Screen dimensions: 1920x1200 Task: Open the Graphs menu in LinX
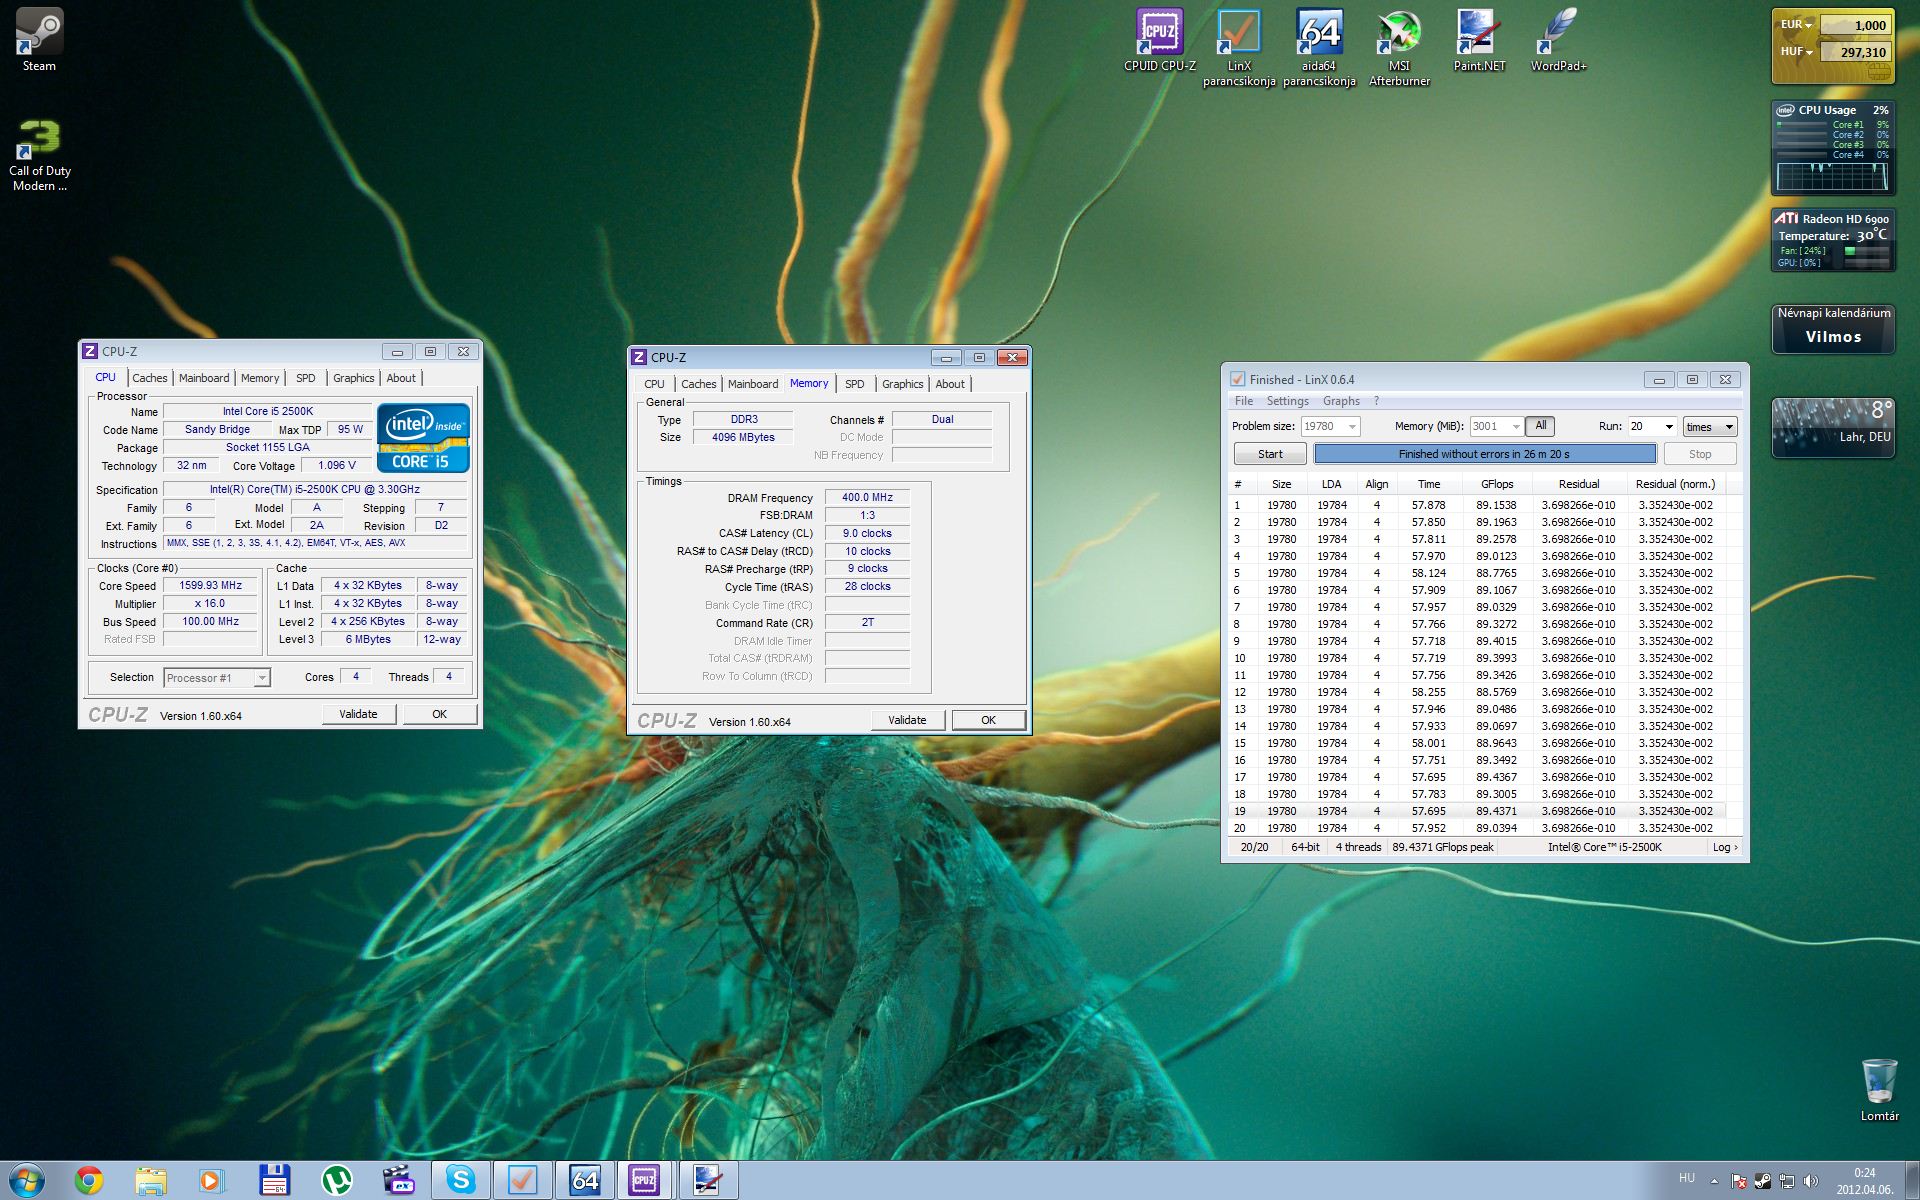click(1340, 401)
